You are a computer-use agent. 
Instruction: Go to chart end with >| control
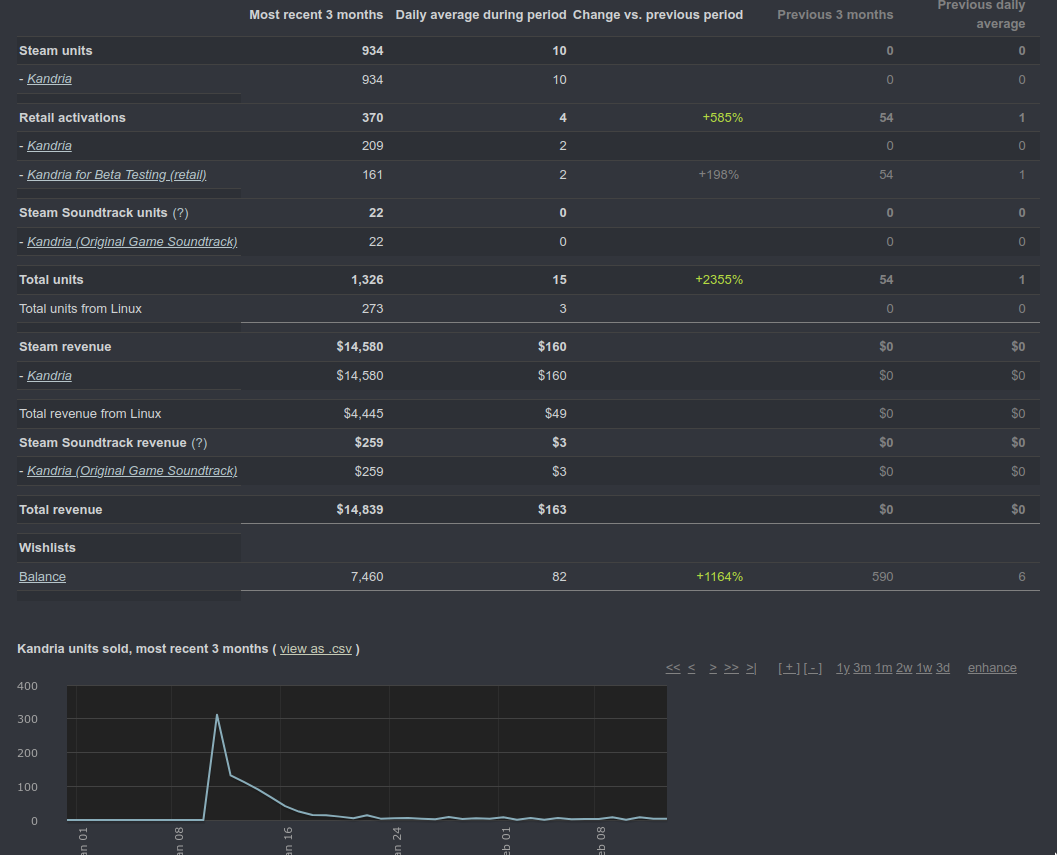point(751,668)
